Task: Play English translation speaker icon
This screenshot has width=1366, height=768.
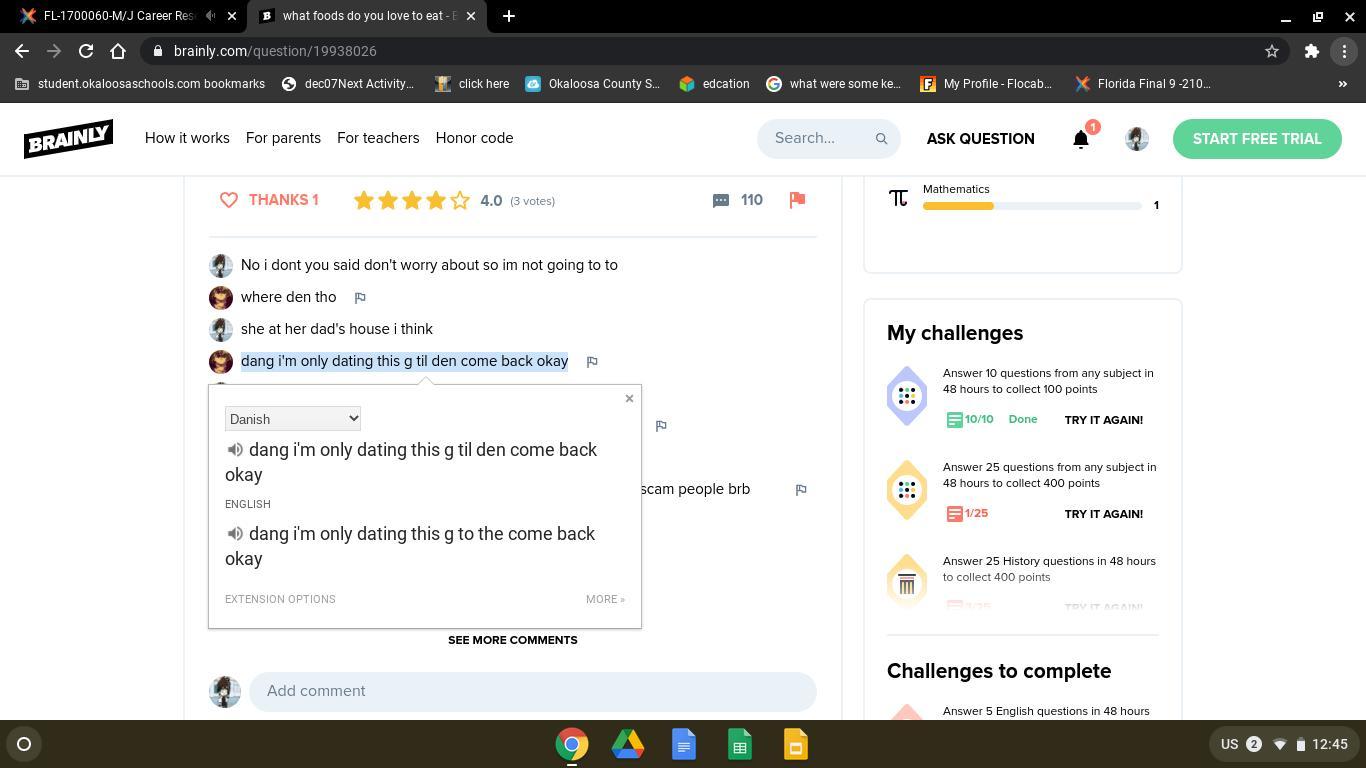Action: 235,534
